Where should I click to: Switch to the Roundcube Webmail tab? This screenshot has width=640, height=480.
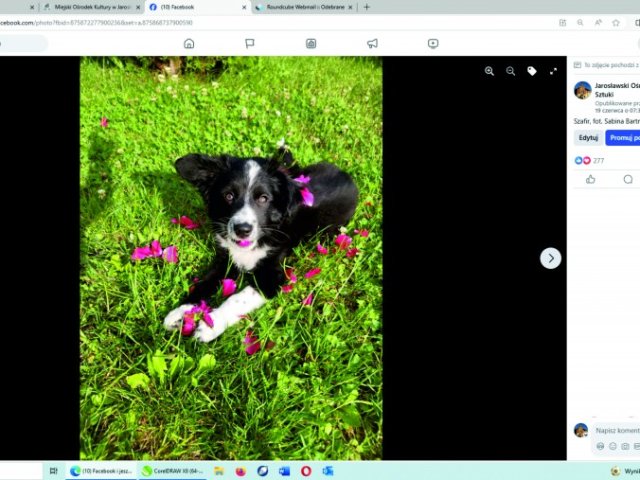(x=305, y=7)
